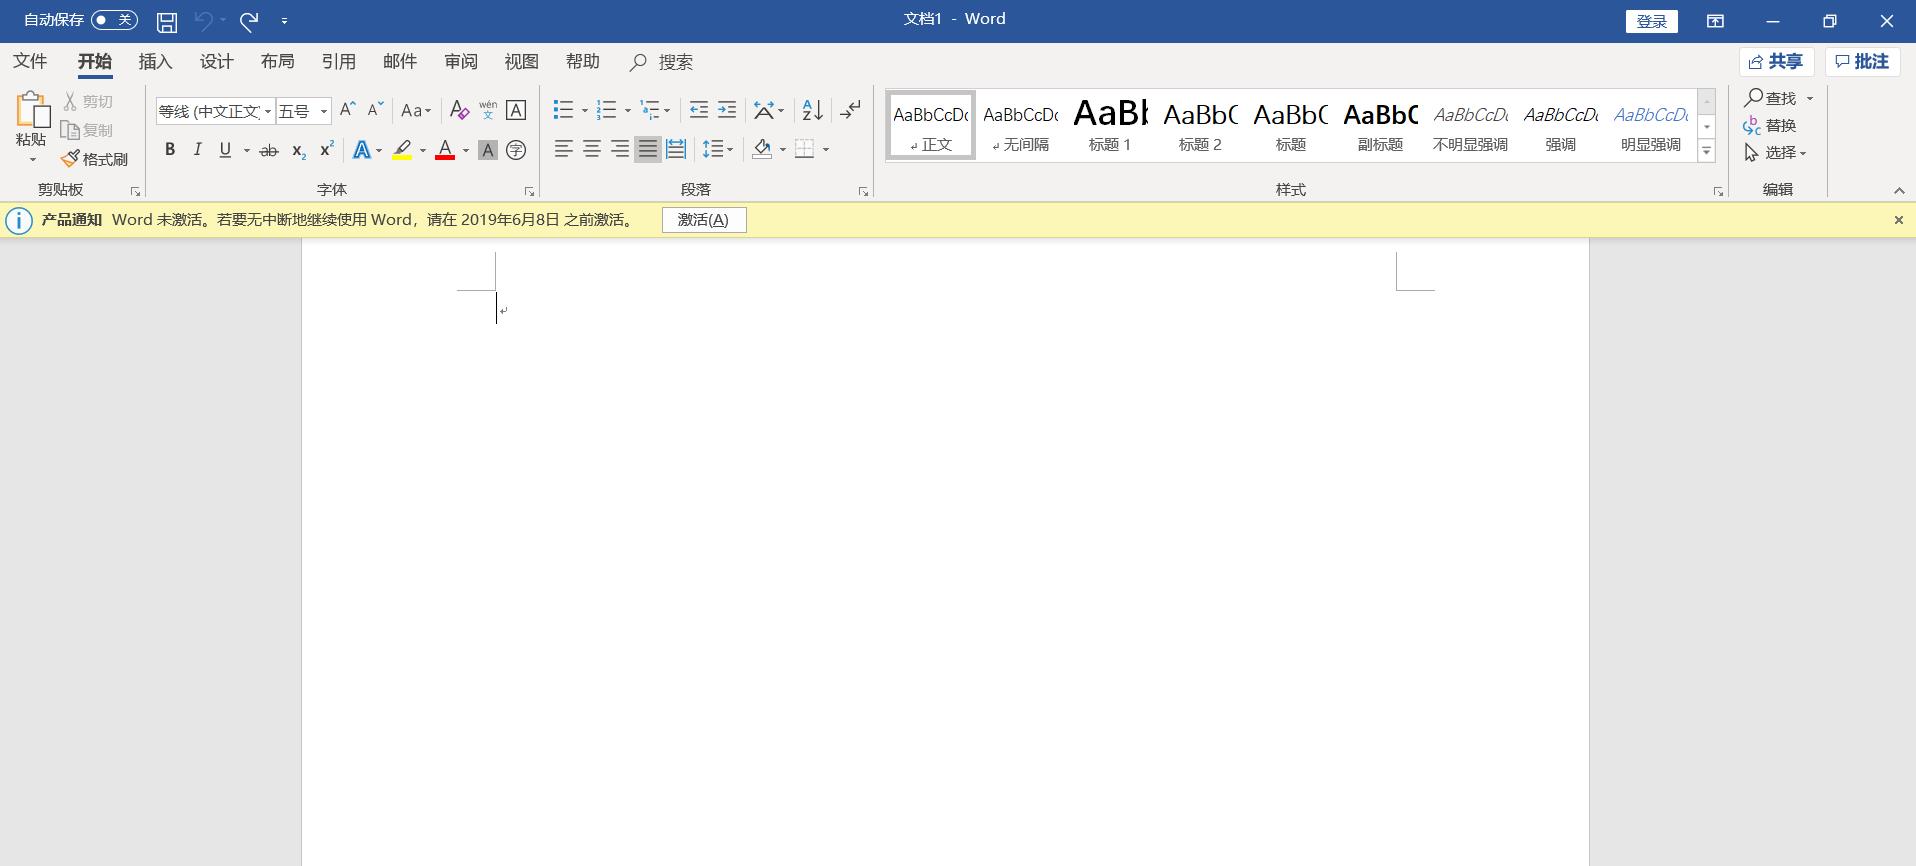Clear all formatting with eraser icon

point(459,110)
